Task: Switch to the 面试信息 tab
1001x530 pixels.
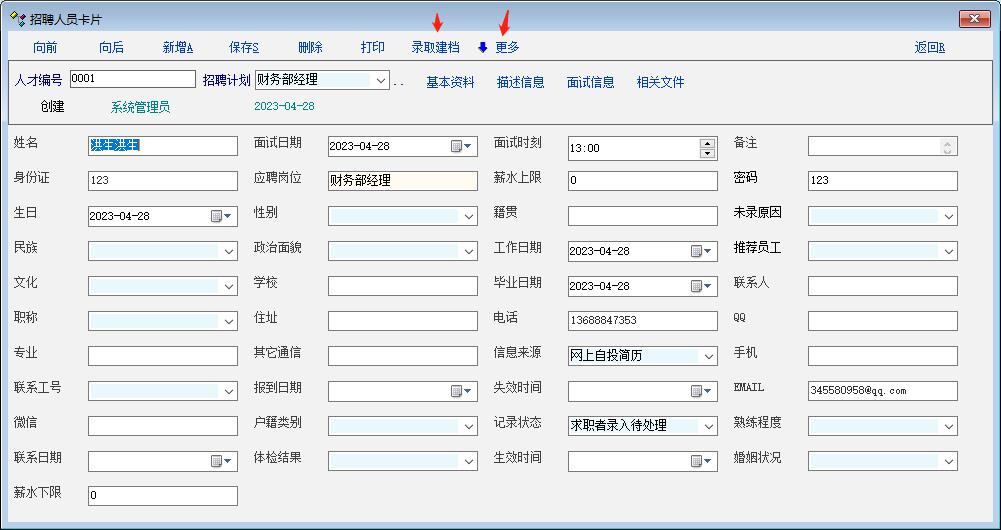Action: click(590, 82)
